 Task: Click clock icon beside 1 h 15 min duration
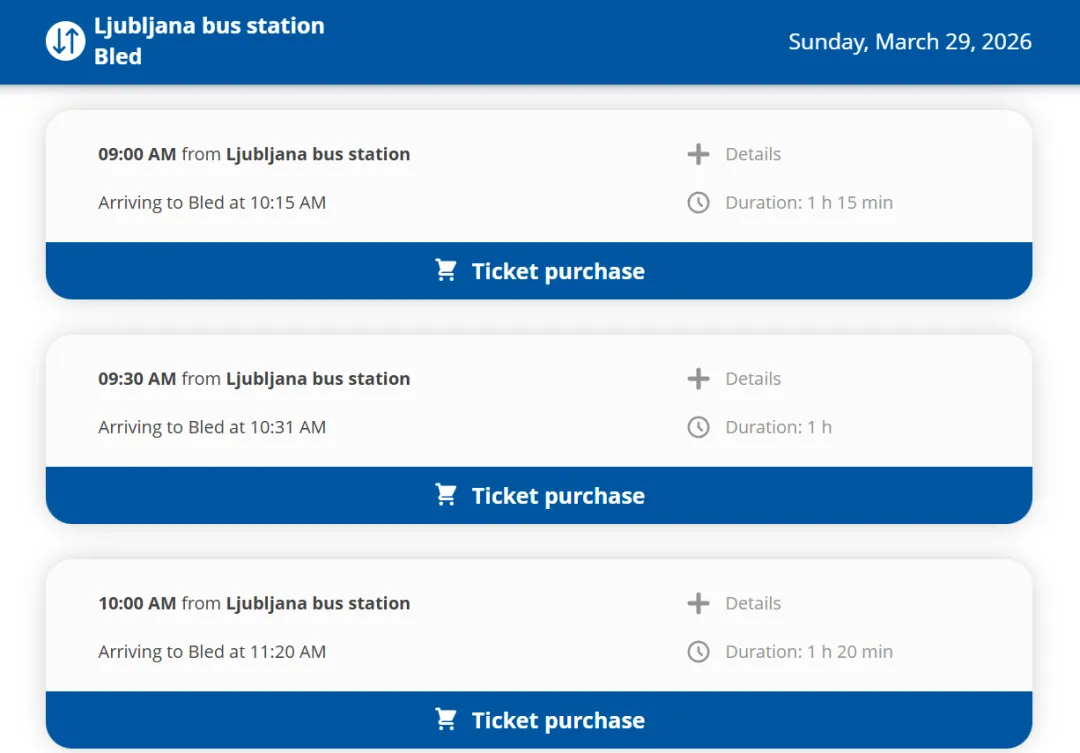698,203
